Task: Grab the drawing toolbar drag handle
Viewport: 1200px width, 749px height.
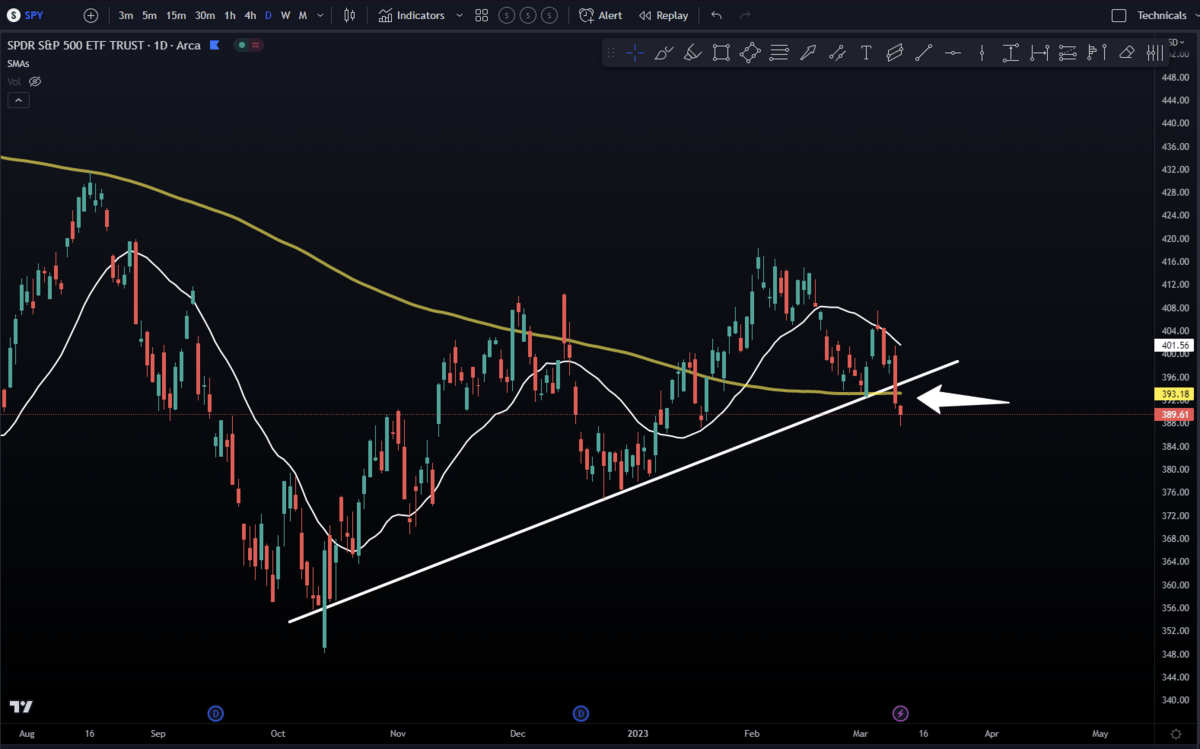Action: [x=611, y=53]
